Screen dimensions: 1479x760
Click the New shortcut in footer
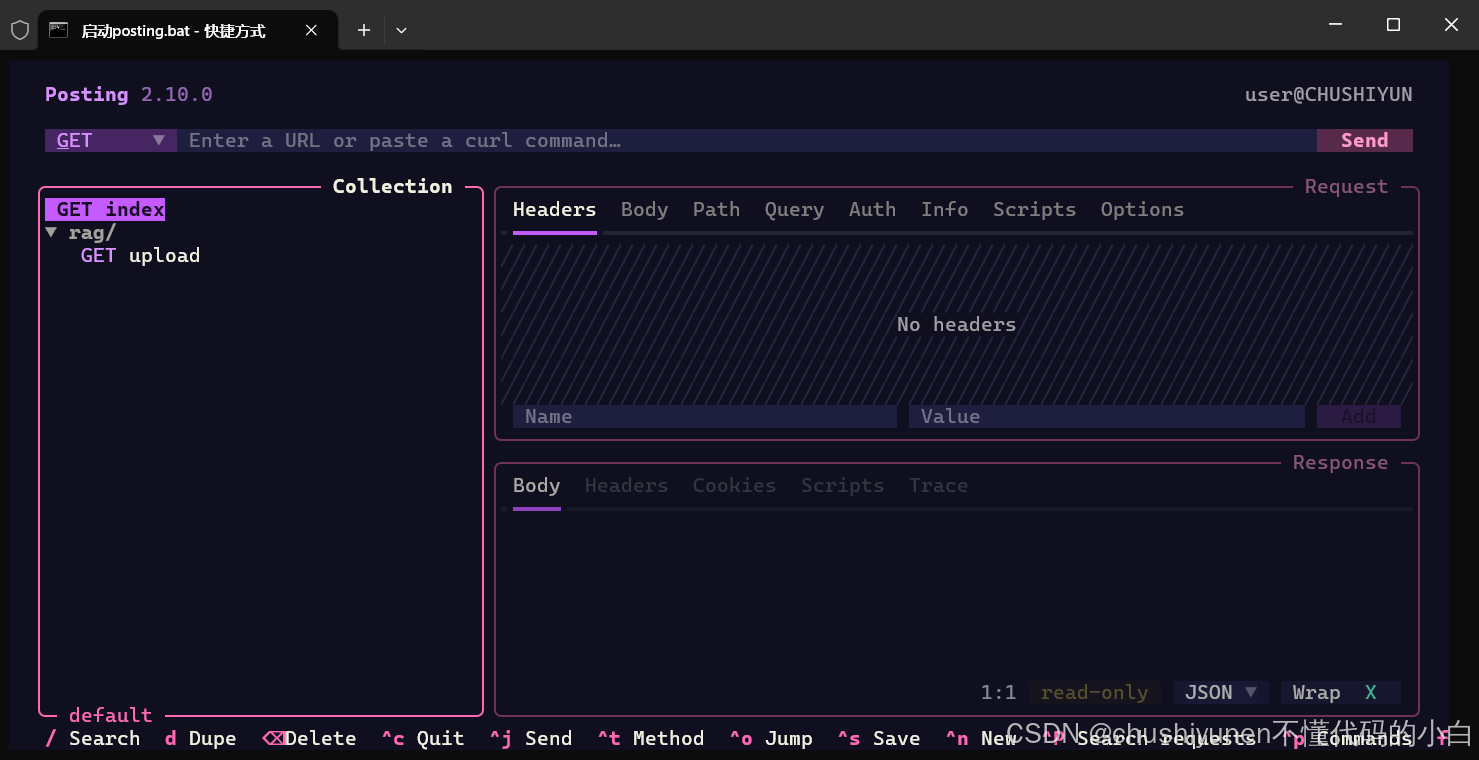980,738
